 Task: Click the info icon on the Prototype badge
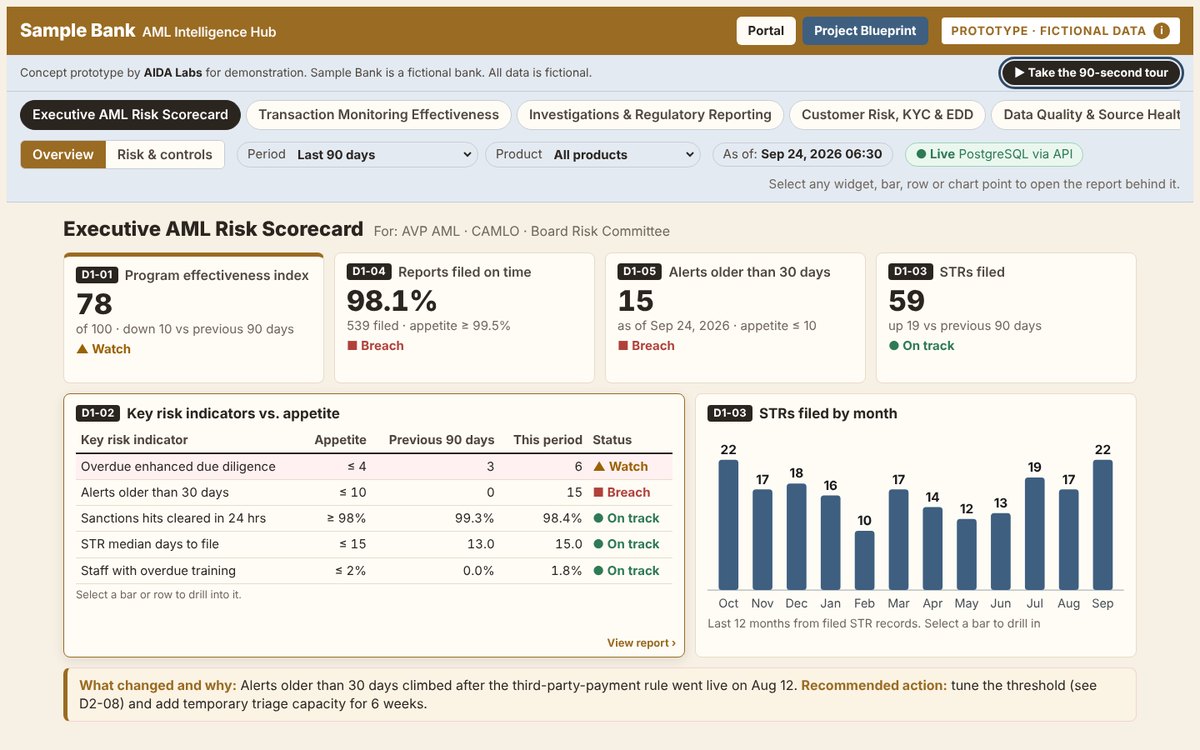(1161, 31)
